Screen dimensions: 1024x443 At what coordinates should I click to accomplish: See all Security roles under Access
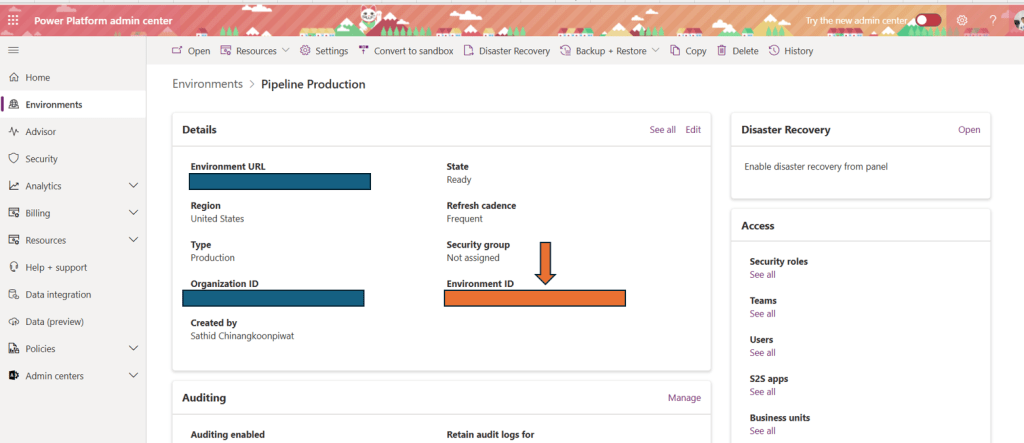[x=762, y=275]
